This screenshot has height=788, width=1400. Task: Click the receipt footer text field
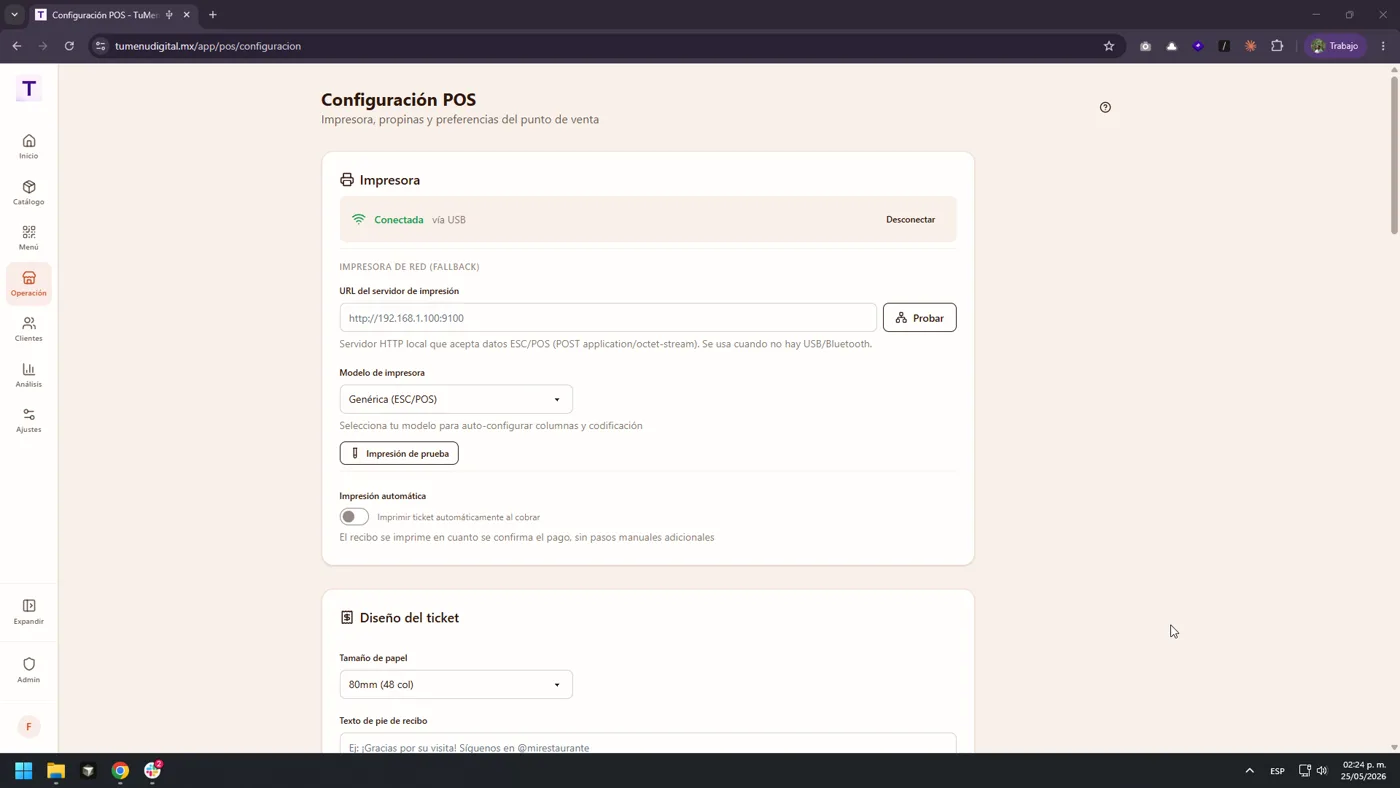pos(648,744)
